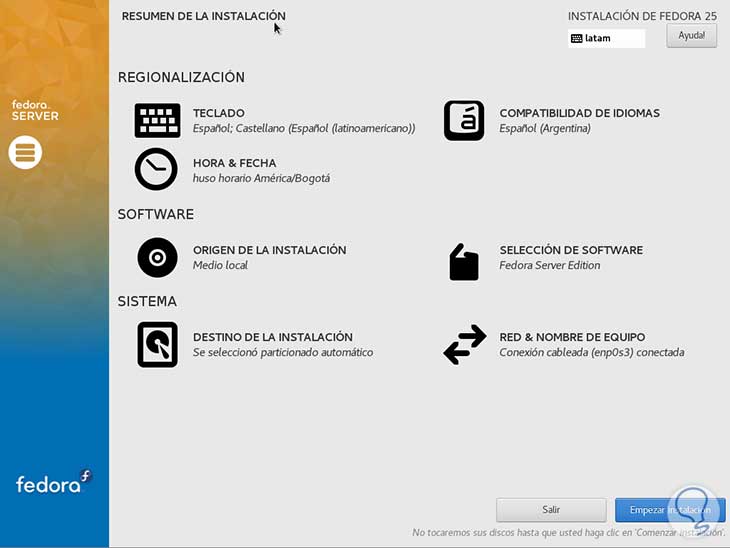Click 'Se seleccionó particionado automático' text
Image resolution: width=730 pixels, height=548 pixels.
tap(283, 352)
